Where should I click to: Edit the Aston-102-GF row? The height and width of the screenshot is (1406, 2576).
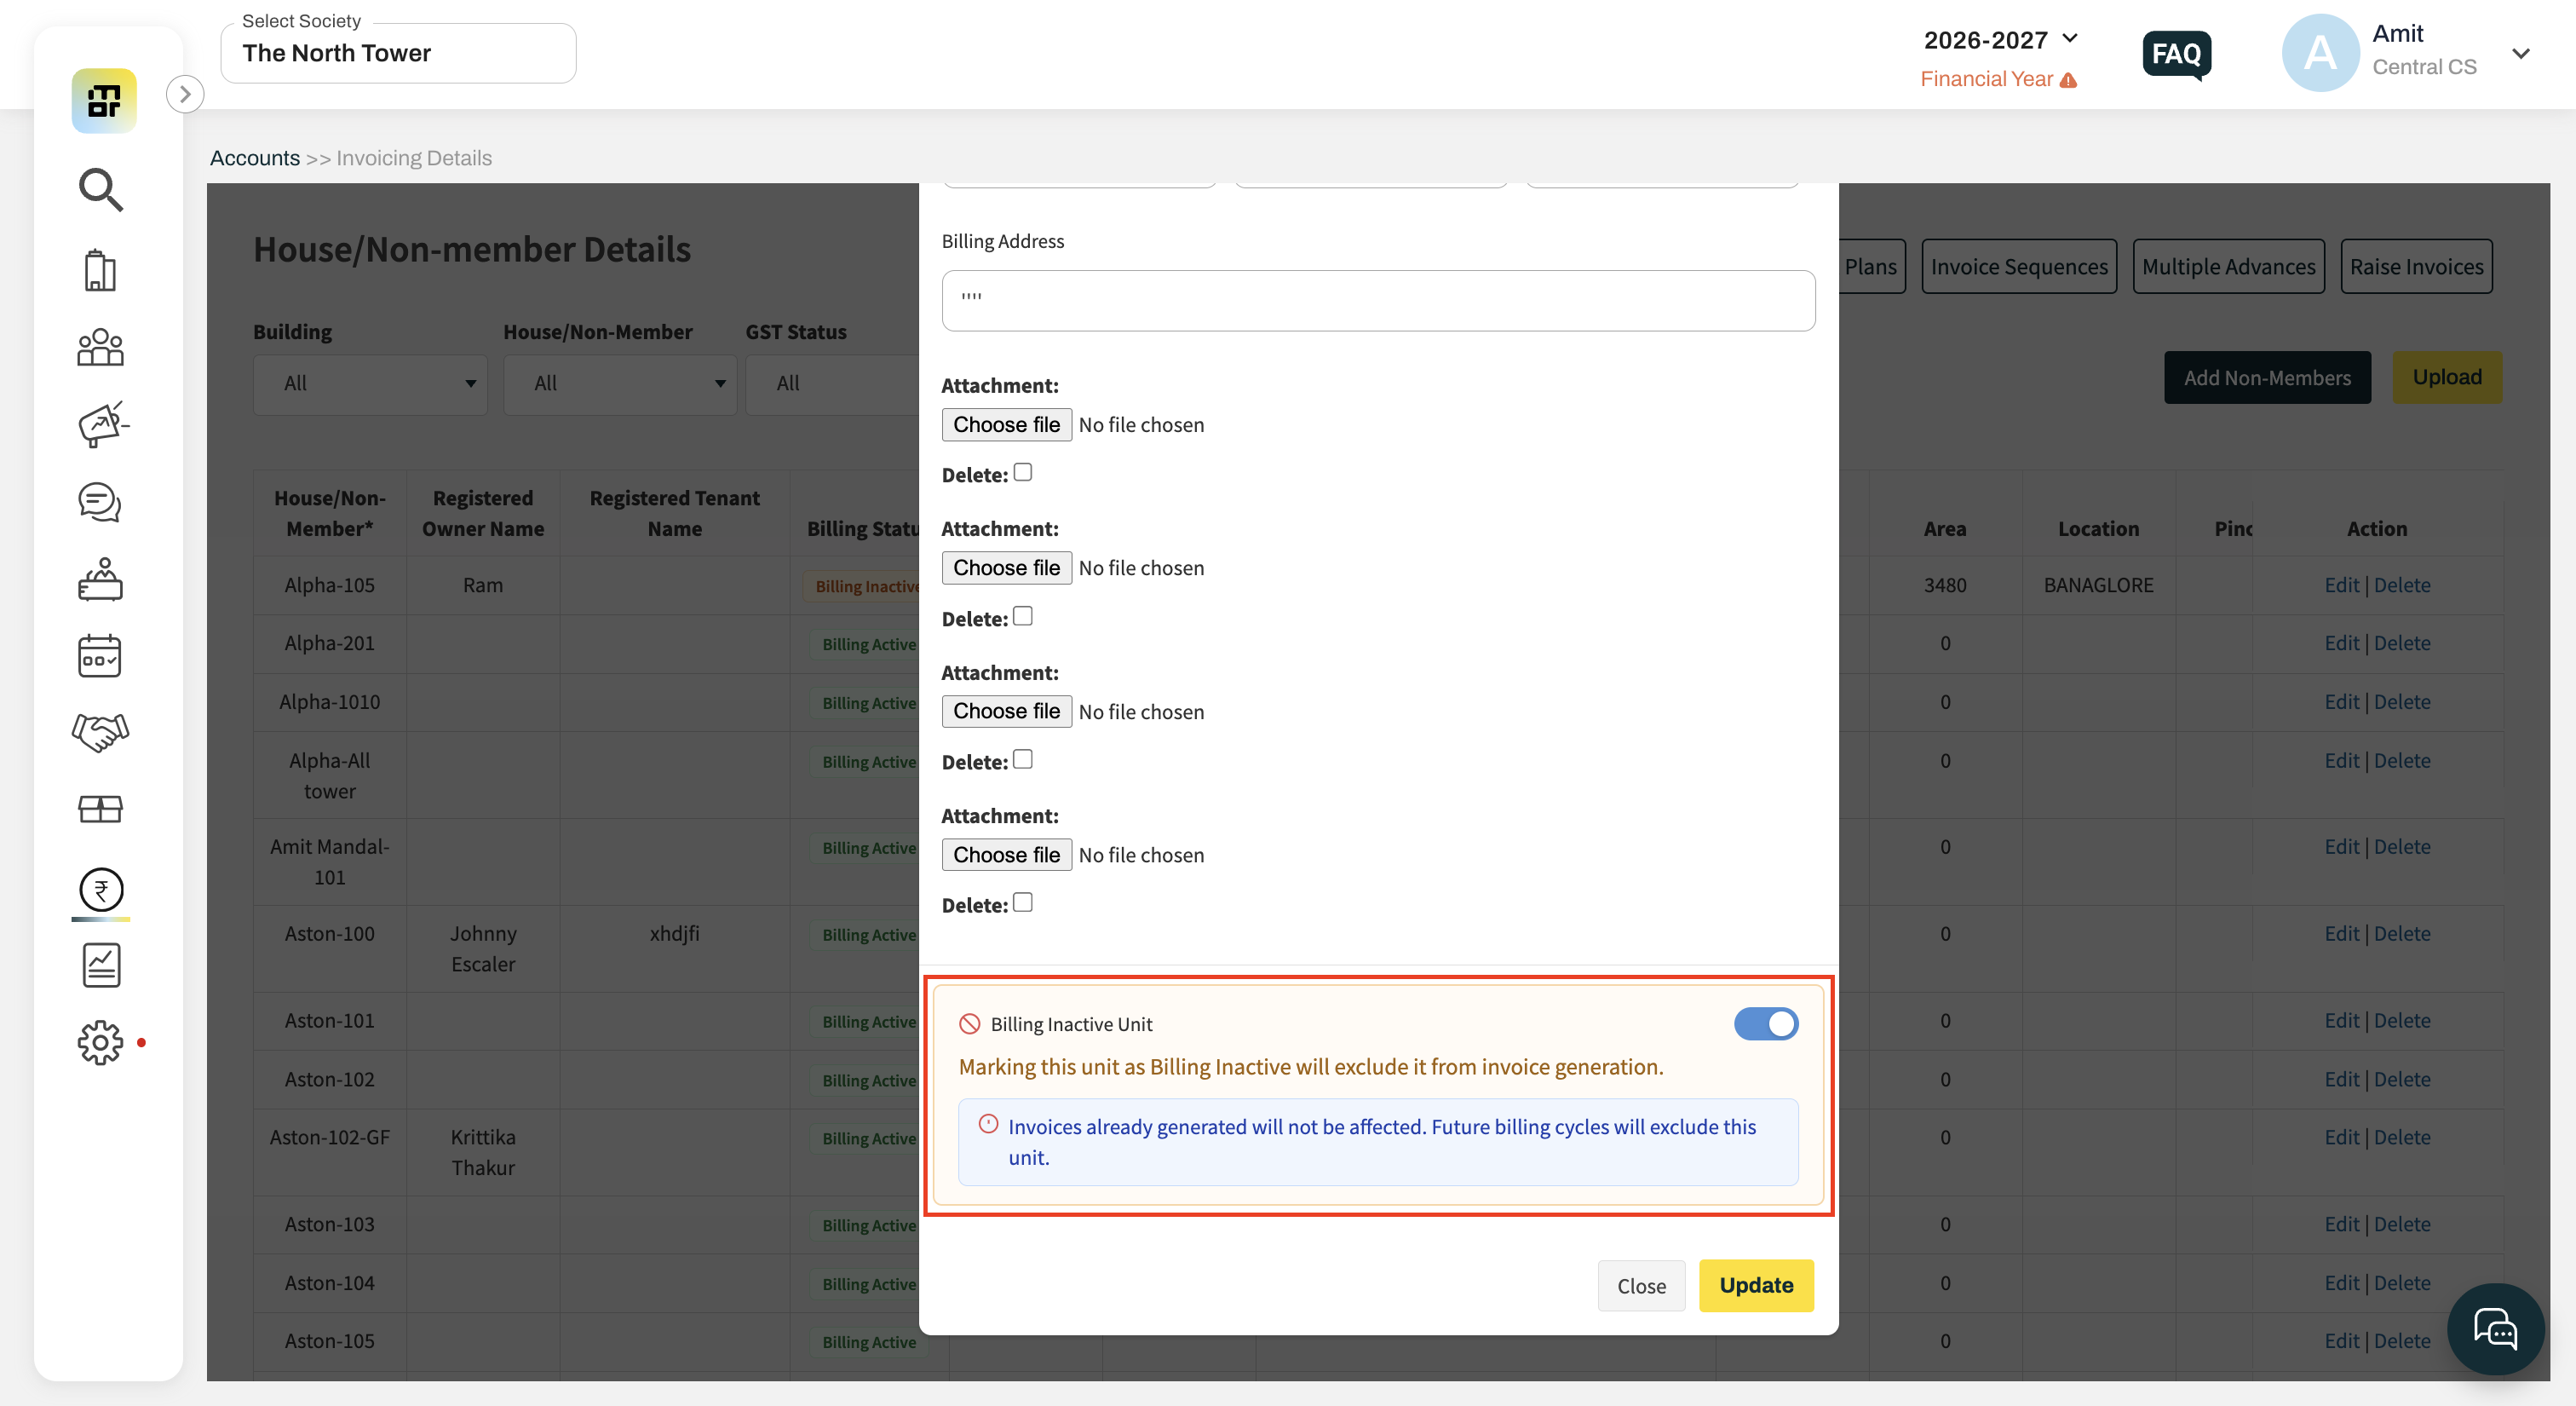[x=2341, y=1137]
